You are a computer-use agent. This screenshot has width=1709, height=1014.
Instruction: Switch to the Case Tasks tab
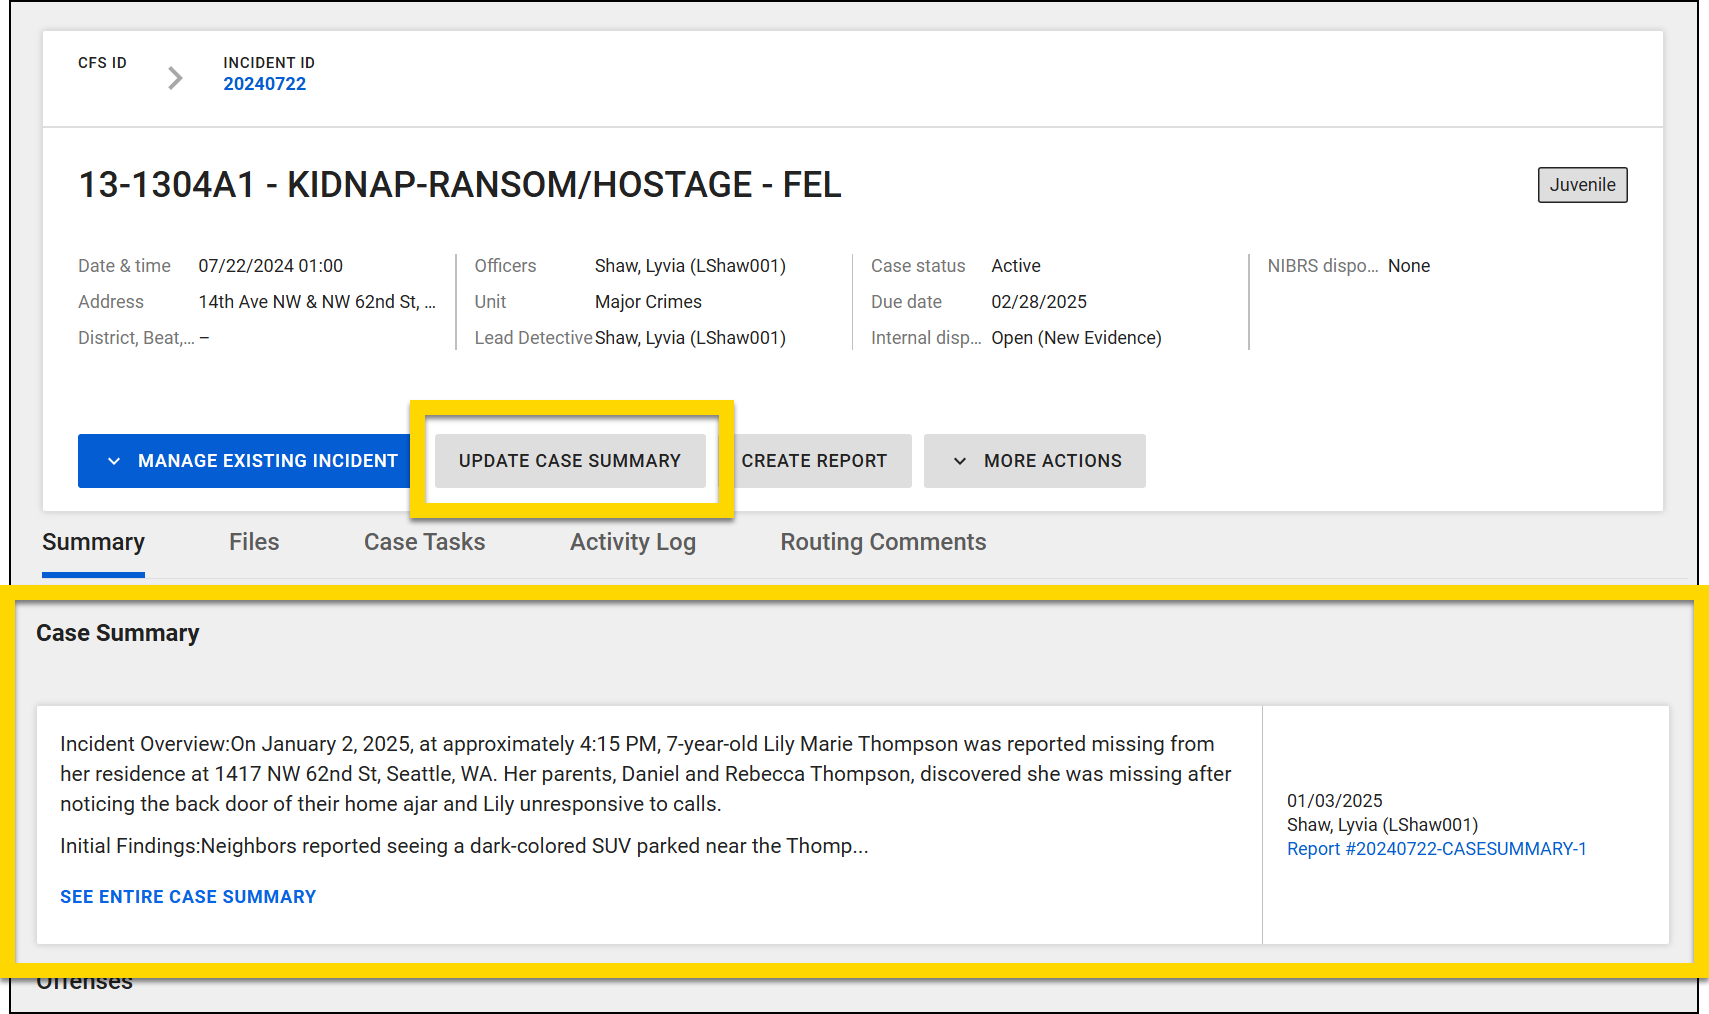[424, 542]
